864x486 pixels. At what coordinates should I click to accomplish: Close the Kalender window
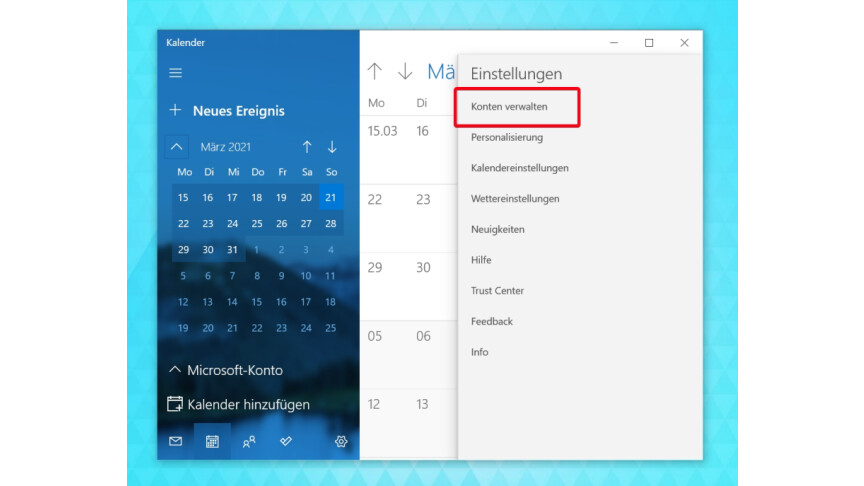click(684, 43)
